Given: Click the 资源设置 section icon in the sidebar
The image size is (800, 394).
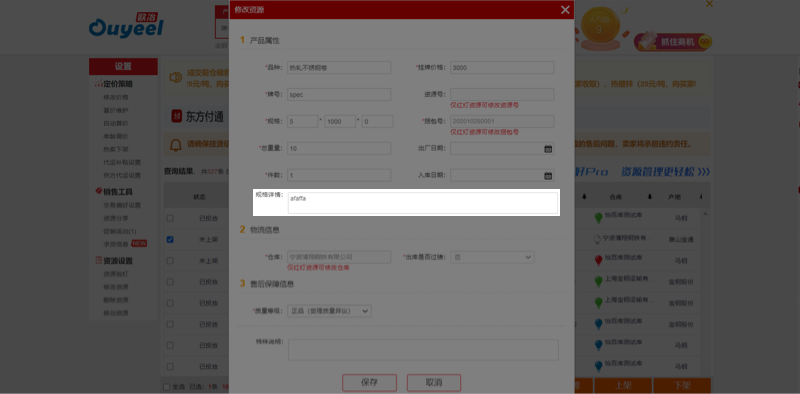Looking at the screenshot, I should [x=98, y=260].
